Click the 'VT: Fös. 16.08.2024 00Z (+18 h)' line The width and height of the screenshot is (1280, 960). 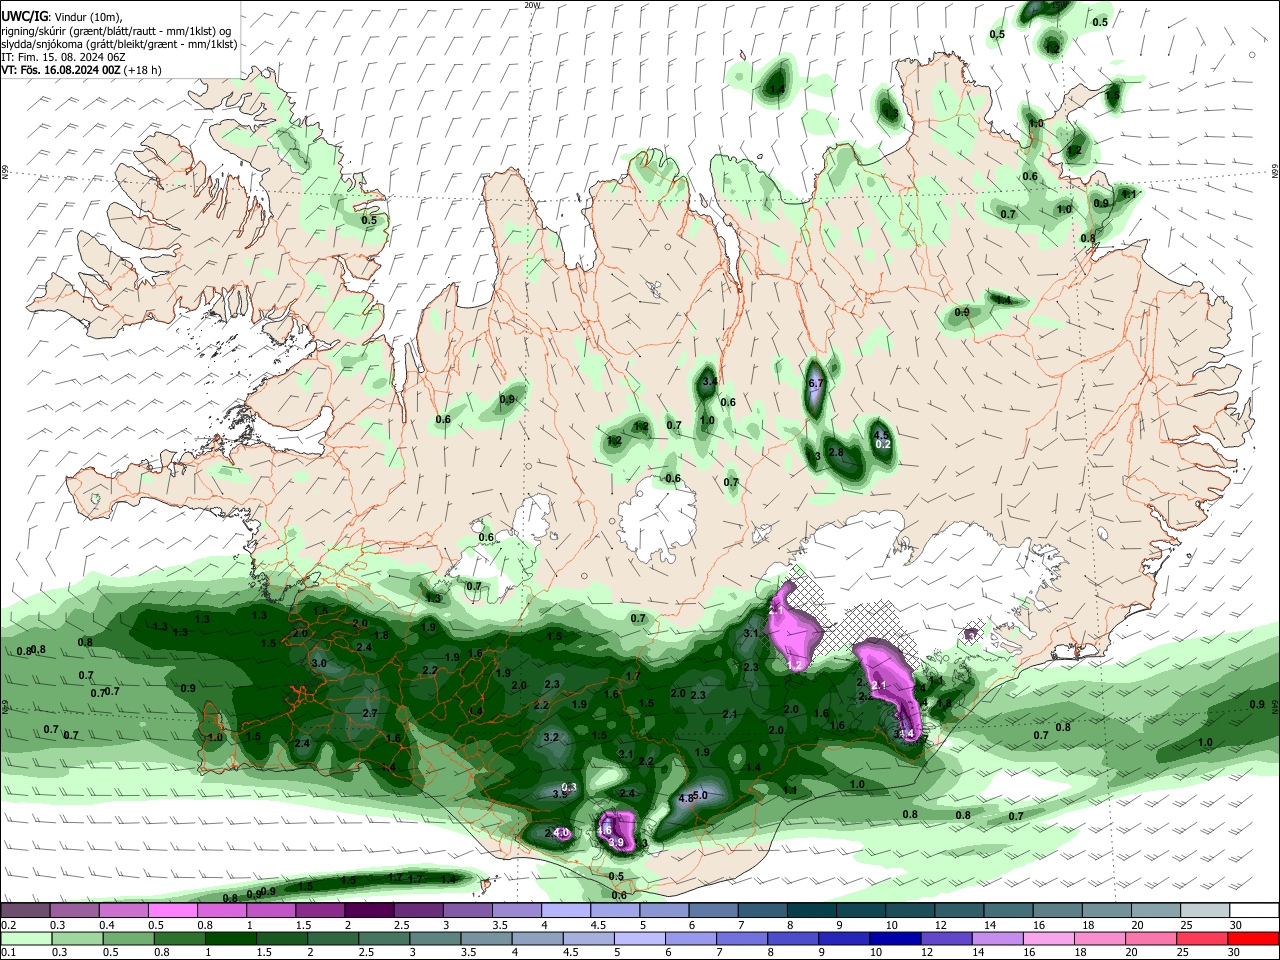[x=82, y=70]
